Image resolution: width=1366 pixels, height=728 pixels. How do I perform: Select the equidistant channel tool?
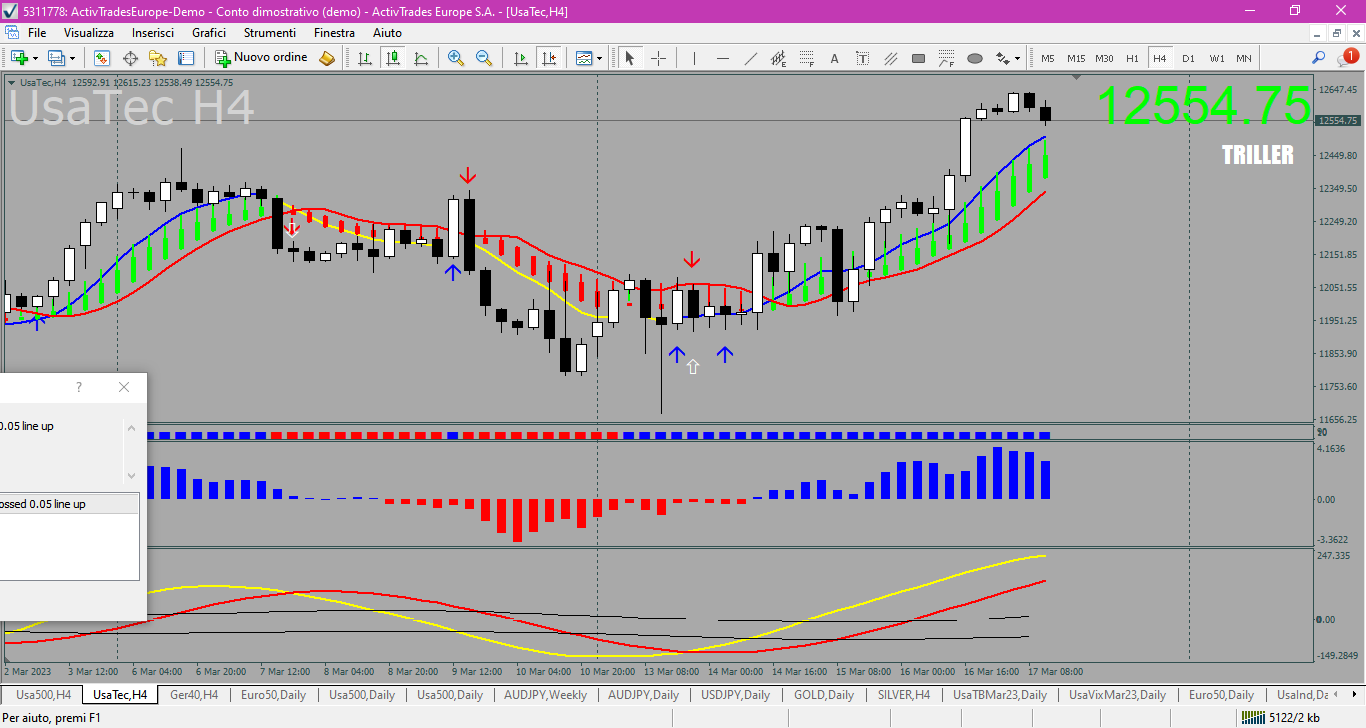(x=779, y=58)
